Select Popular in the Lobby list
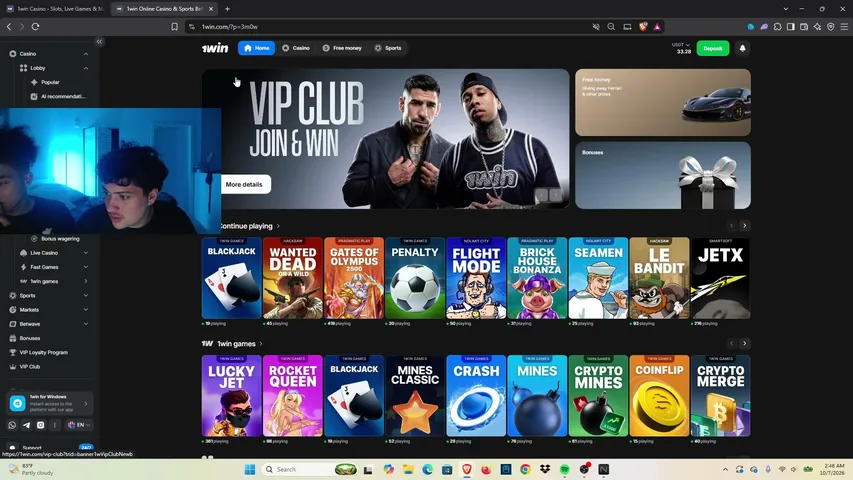This screenshot has height=480, width=853. click(x=51, y=82)
